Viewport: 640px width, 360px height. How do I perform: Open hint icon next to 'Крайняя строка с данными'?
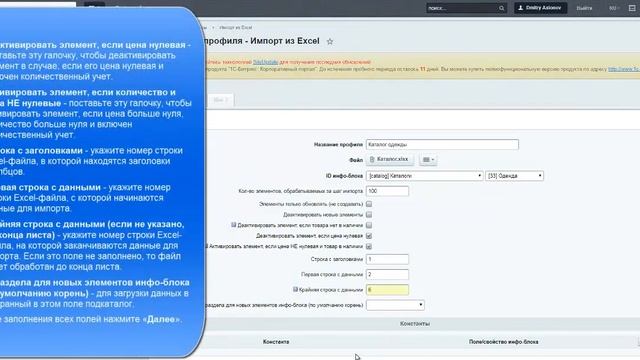[295, 289]
